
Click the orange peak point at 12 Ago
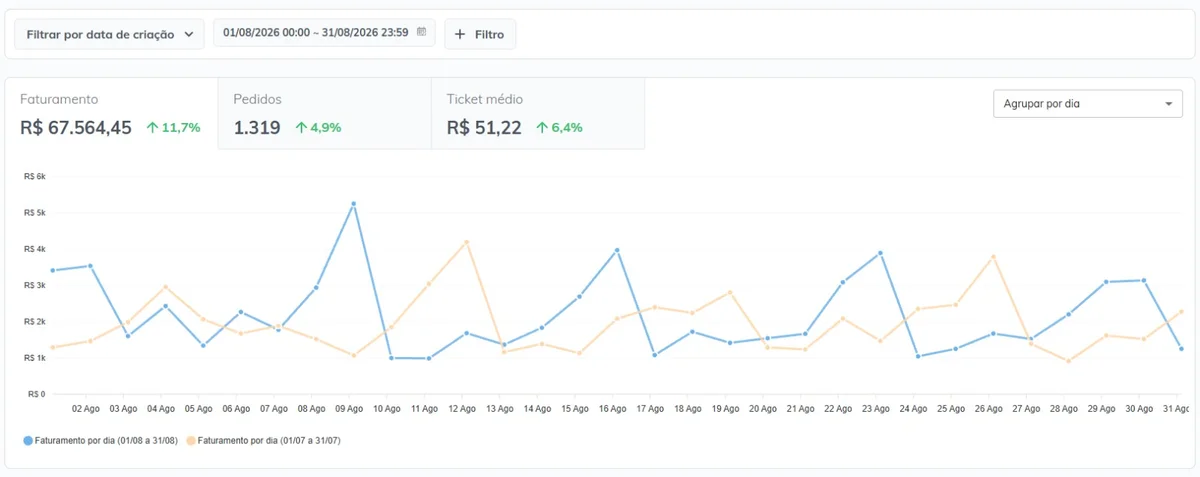click(x=466, y=242)
